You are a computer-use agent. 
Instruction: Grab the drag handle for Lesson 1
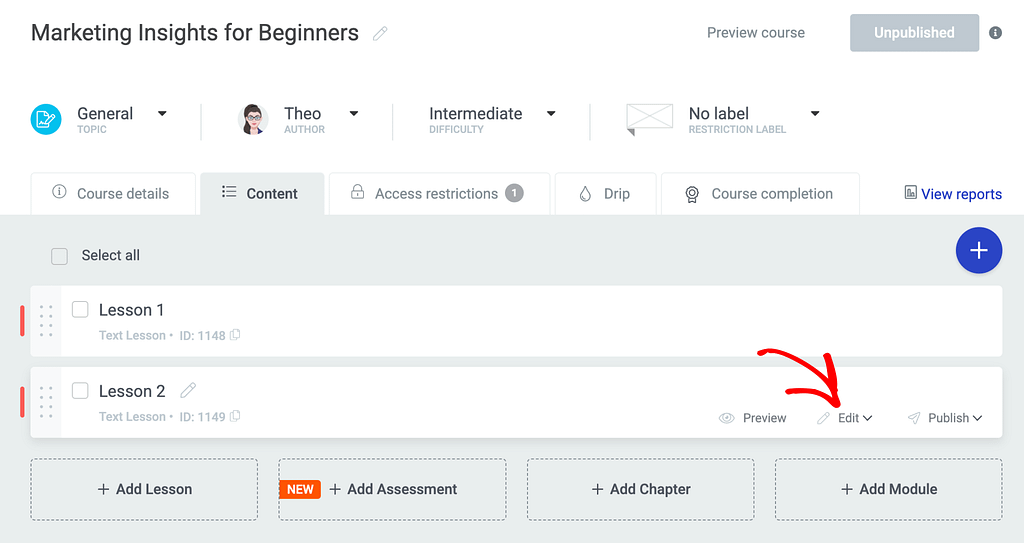click(46, 321)
